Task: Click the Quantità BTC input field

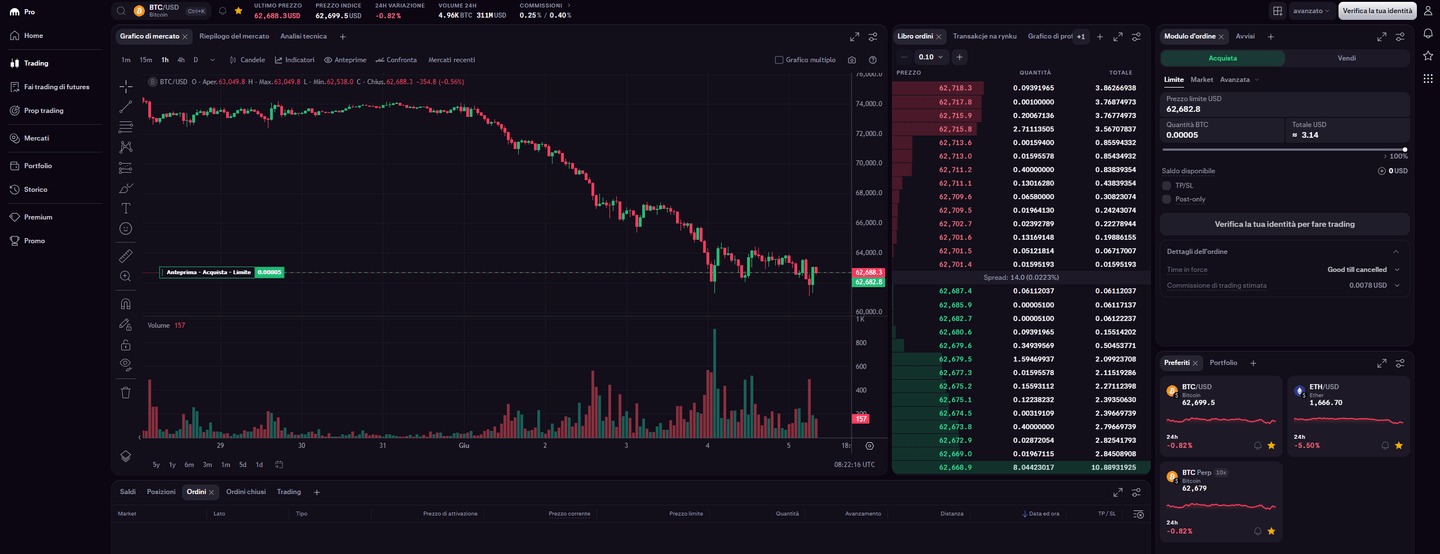Action: [x=1222, y=130]
